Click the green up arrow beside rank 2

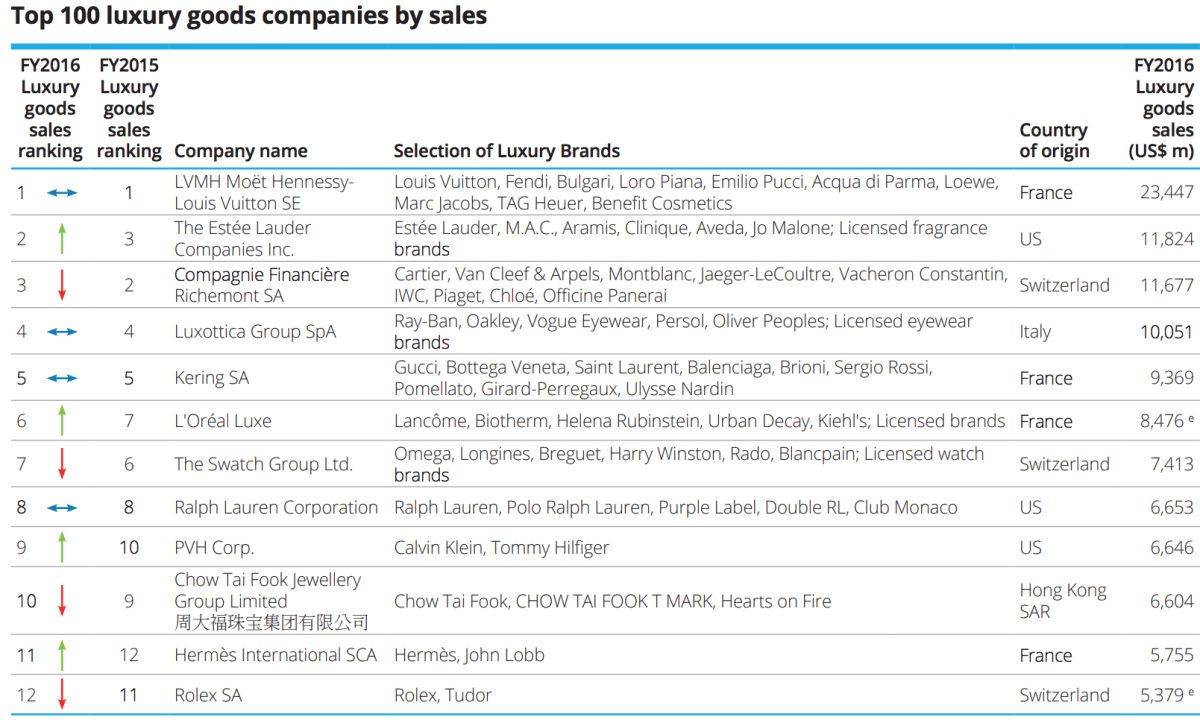pyautogui.click(x=62, y=239)
